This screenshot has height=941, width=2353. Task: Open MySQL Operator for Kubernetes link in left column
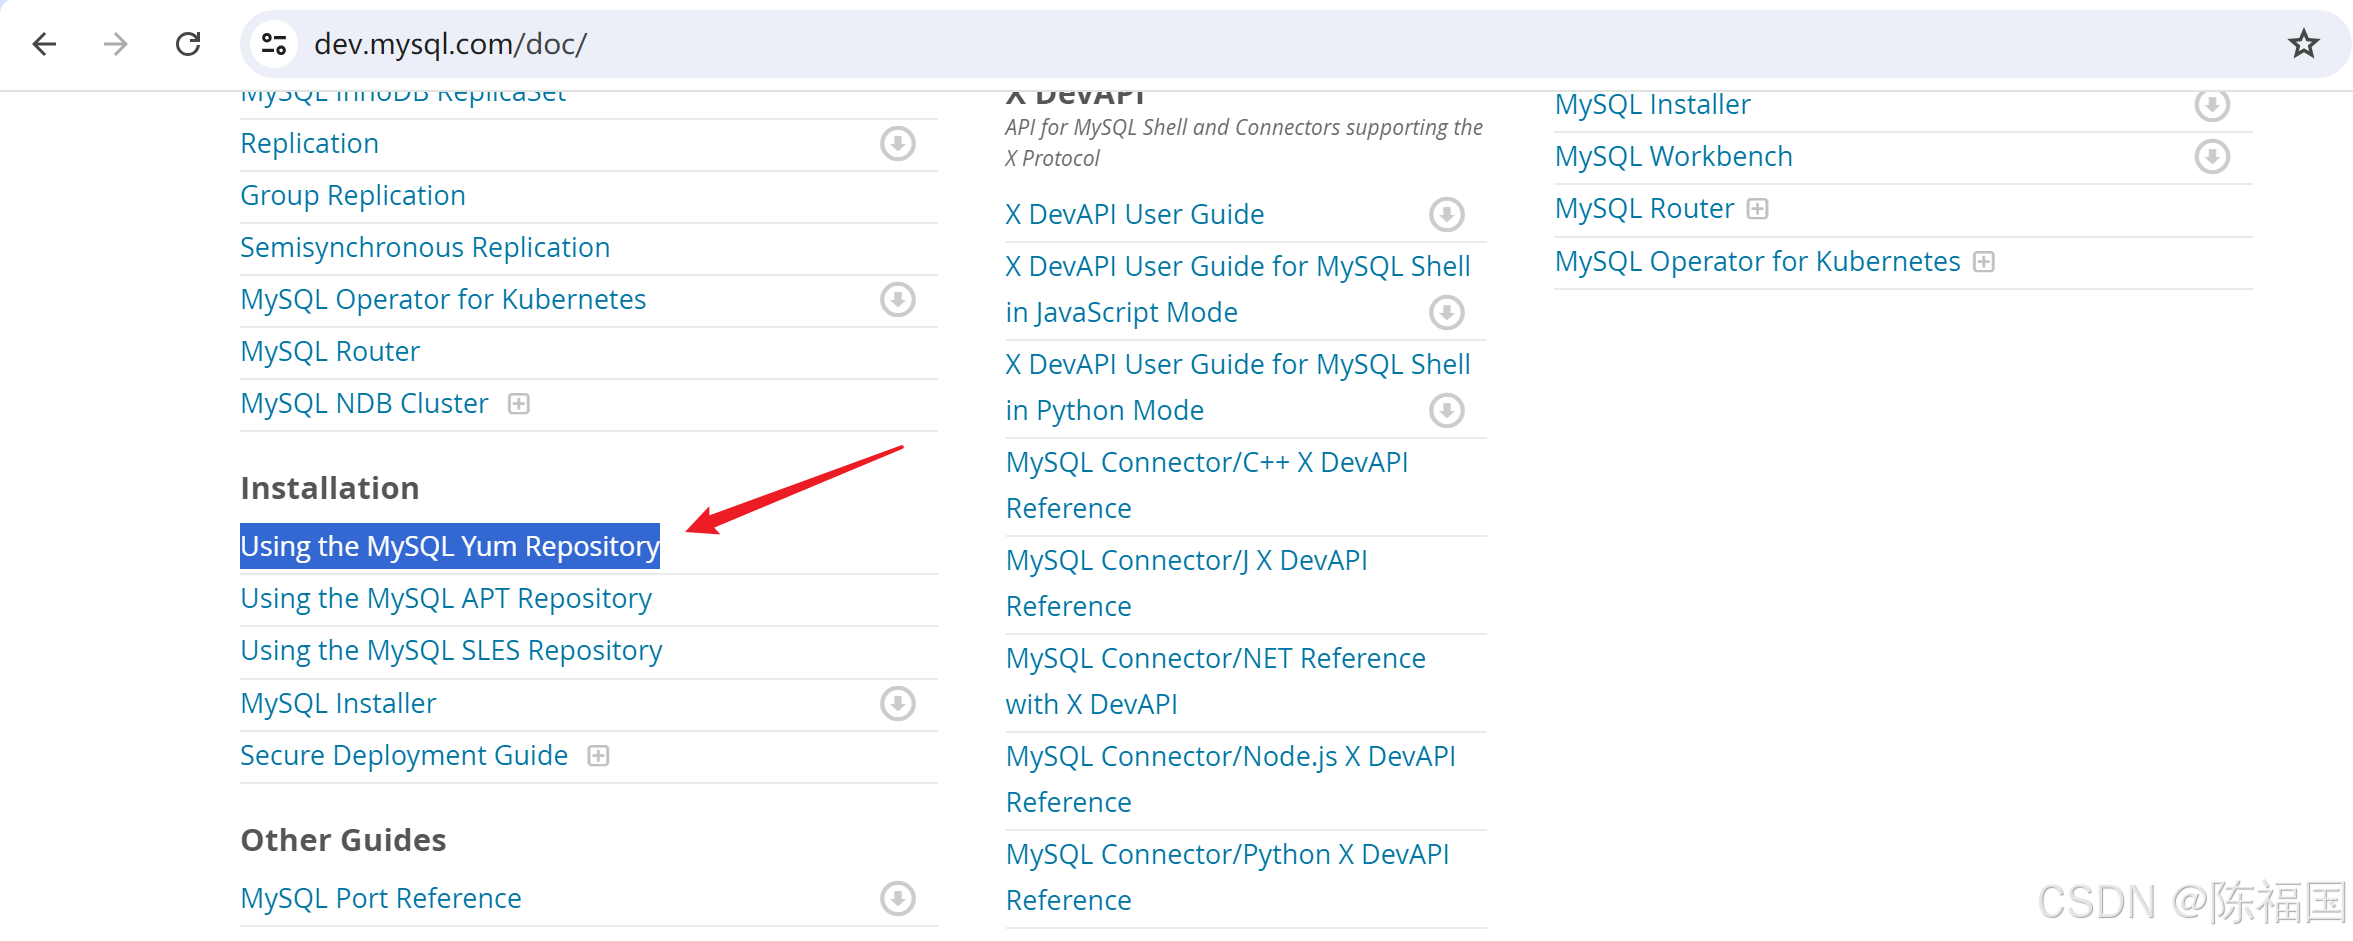(x=443, y=299)
